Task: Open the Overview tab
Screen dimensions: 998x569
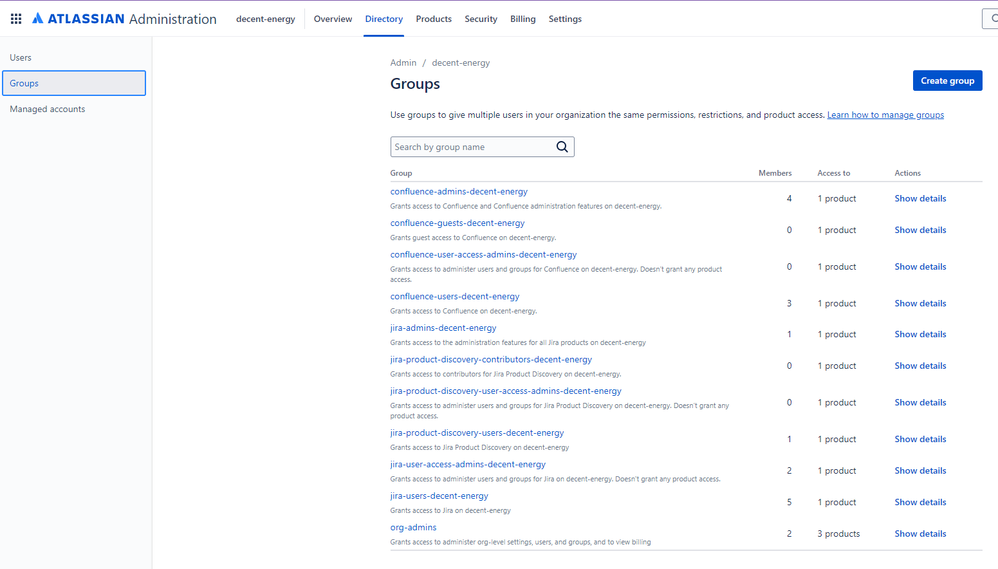Action: coord(332,19)
